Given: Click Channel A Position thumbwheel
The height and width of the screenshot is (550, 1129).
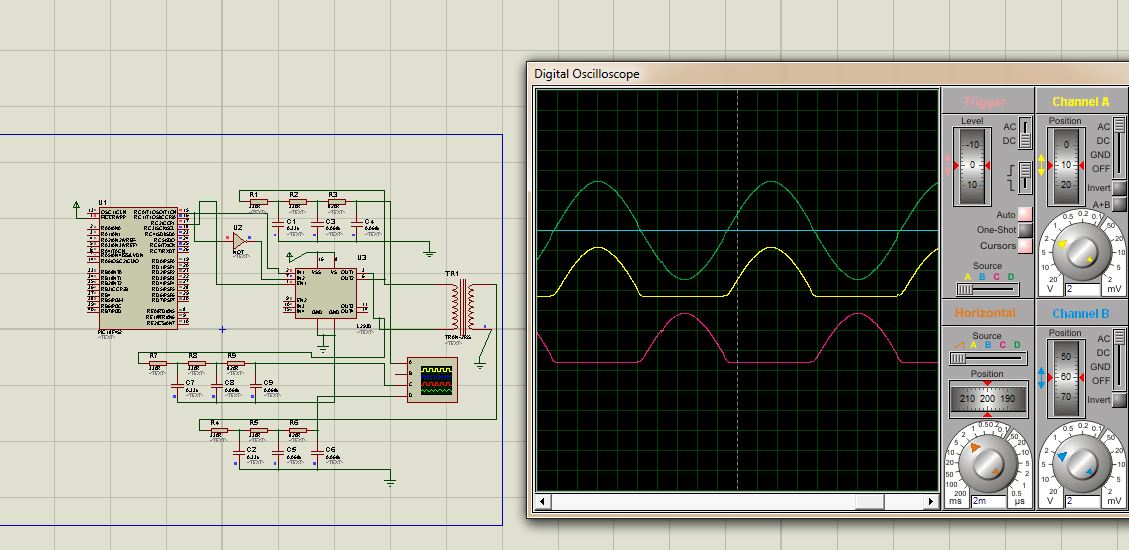Looking at the screenshot, I should (x=1065, y=166).
